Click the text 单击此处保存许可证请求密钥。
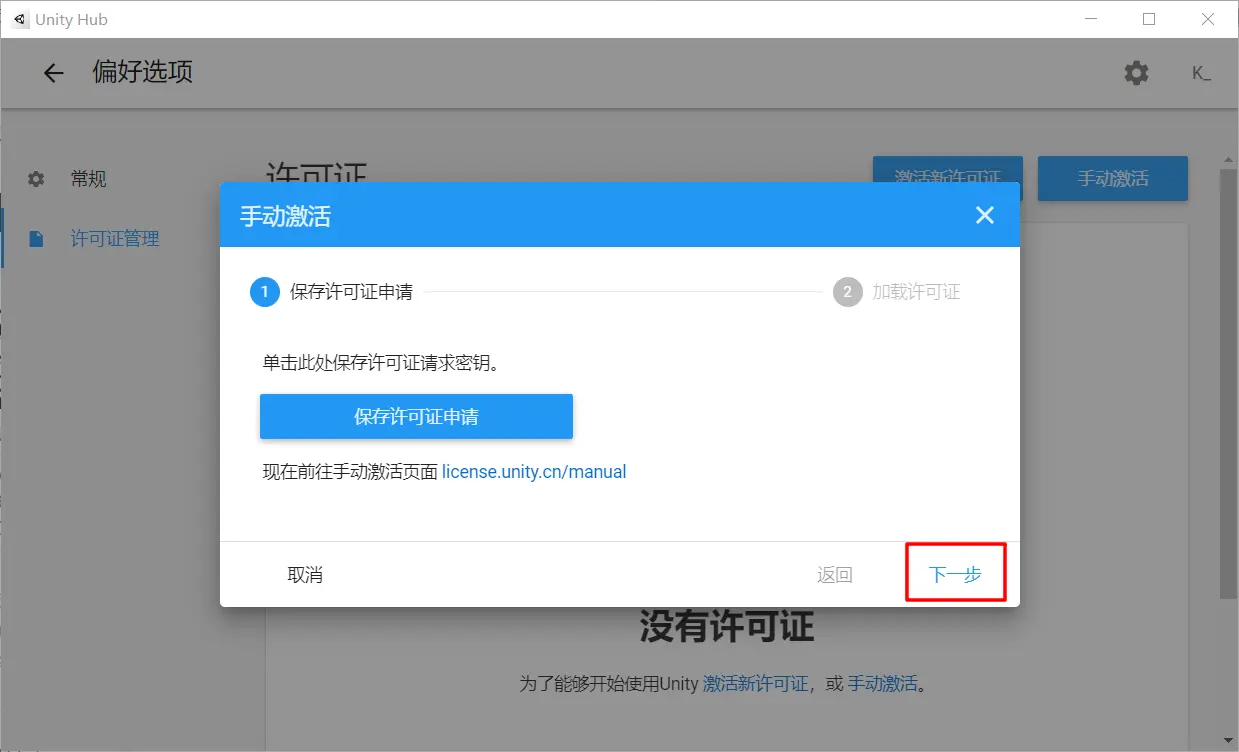This screenshot has width=1239, height=752. pyautogui.click(x=381, y=364)
